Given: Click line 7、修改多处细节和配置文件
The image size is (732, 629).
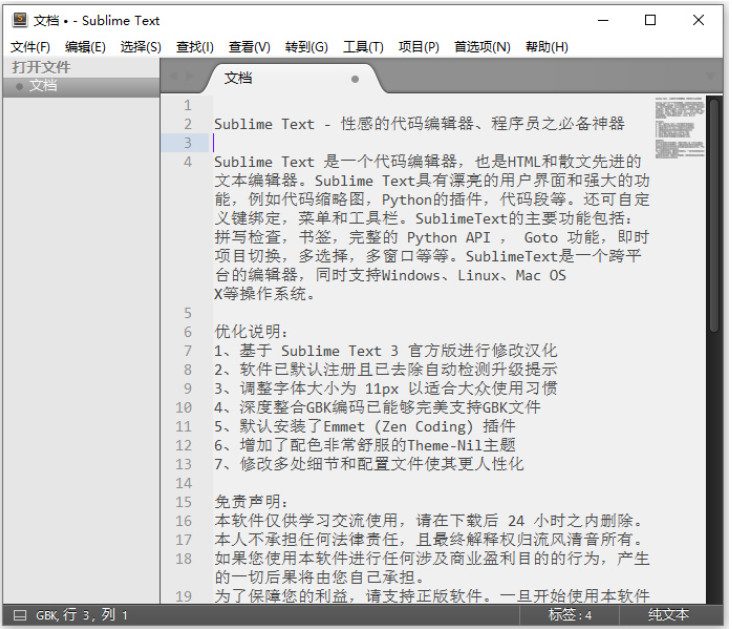Looking at the screenshot, I should (x=369, y=464).
